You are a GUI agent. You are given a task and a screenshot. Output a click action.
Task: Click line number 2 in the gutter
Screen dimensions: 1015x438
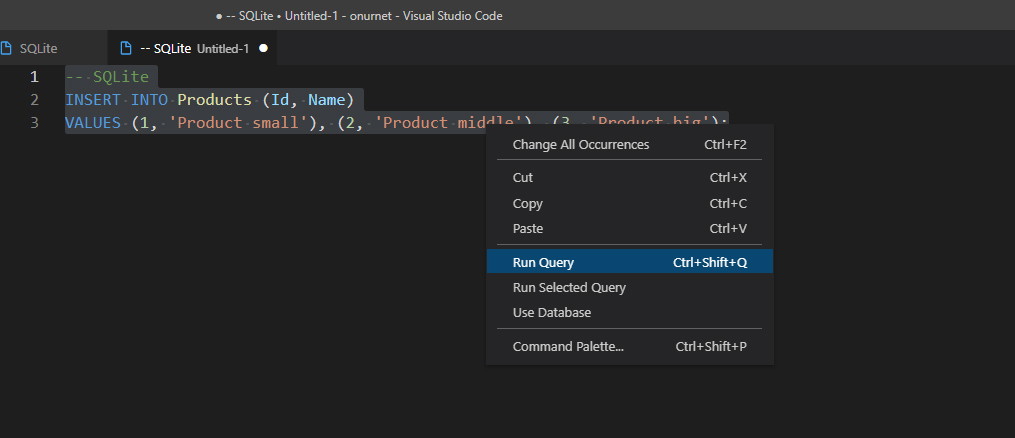pyautogui.click(x=34, y=100)
